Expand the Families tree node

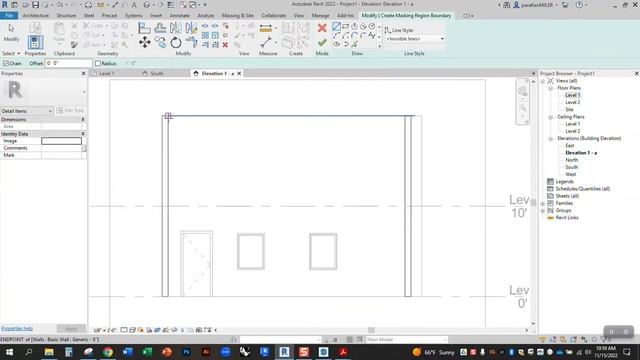point(543,203)
